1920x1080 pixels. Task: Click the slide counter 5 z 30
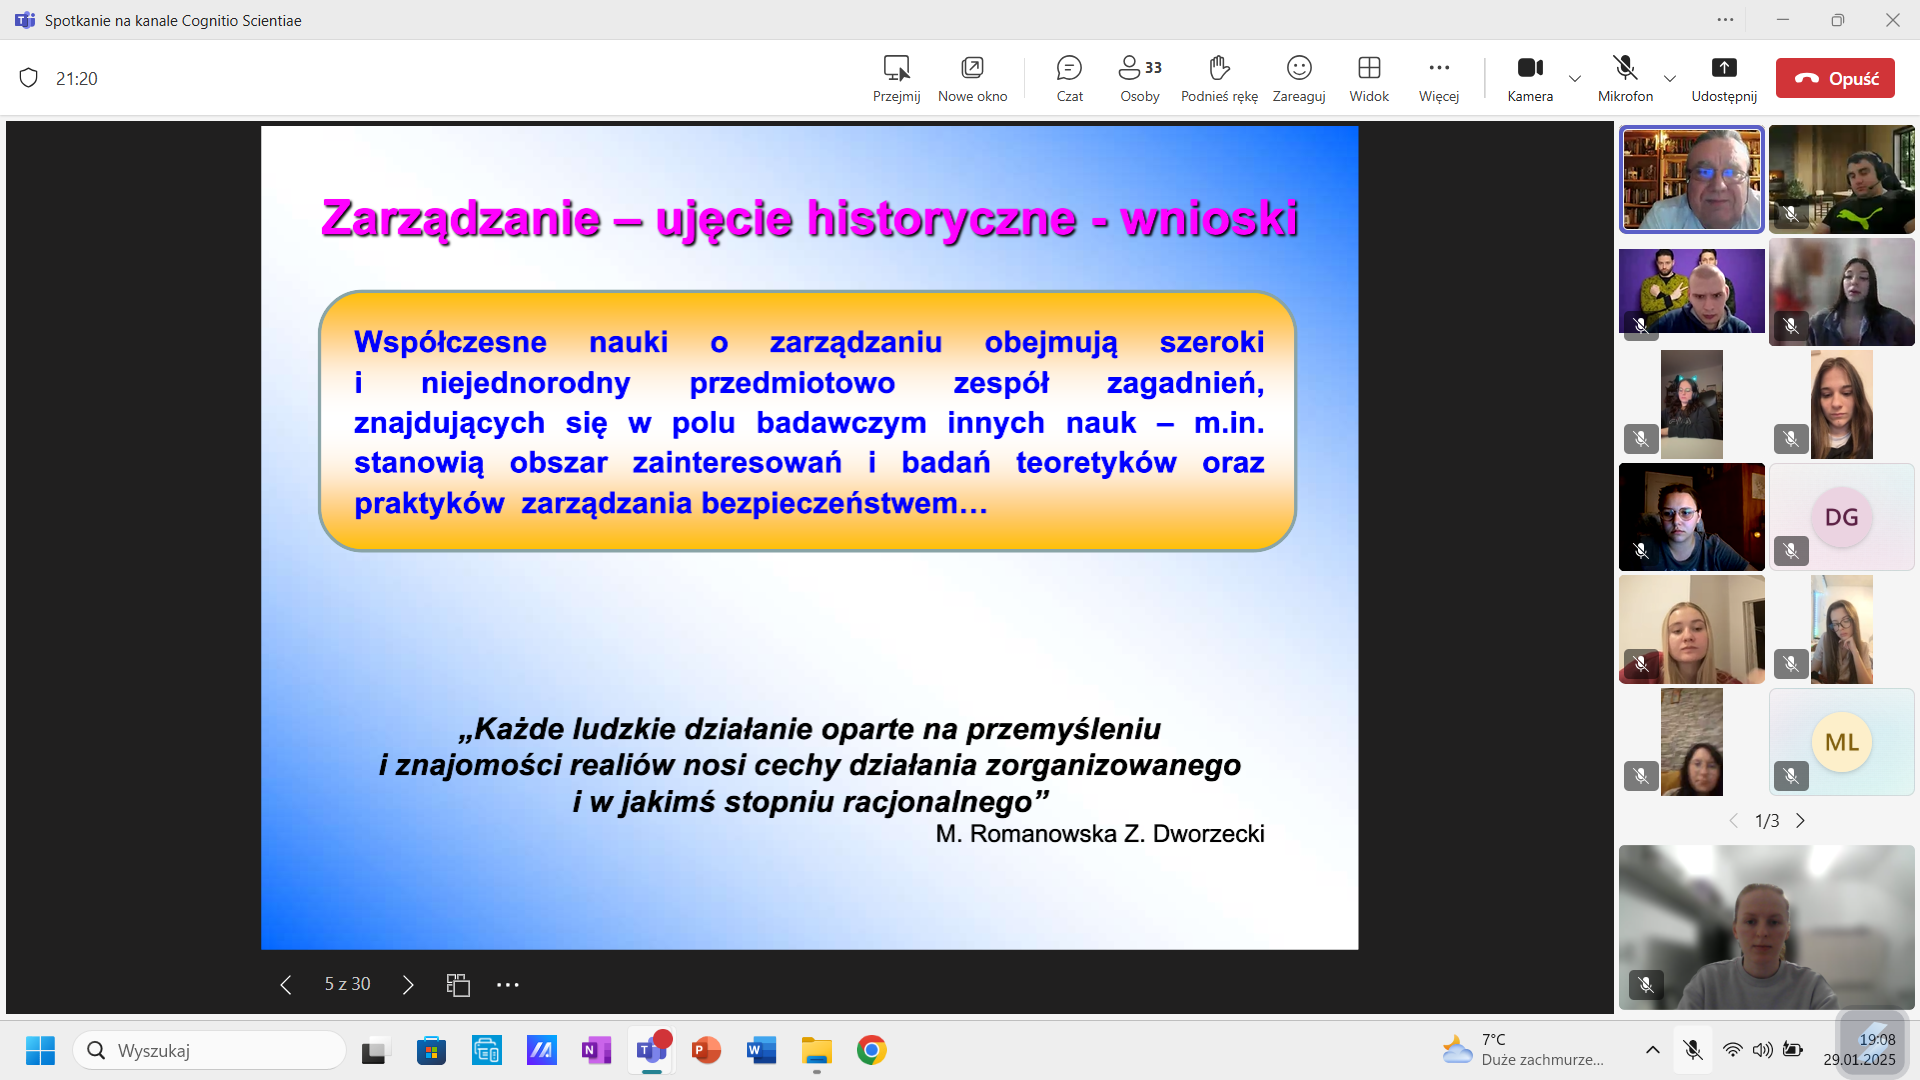[x=347, y=984]
